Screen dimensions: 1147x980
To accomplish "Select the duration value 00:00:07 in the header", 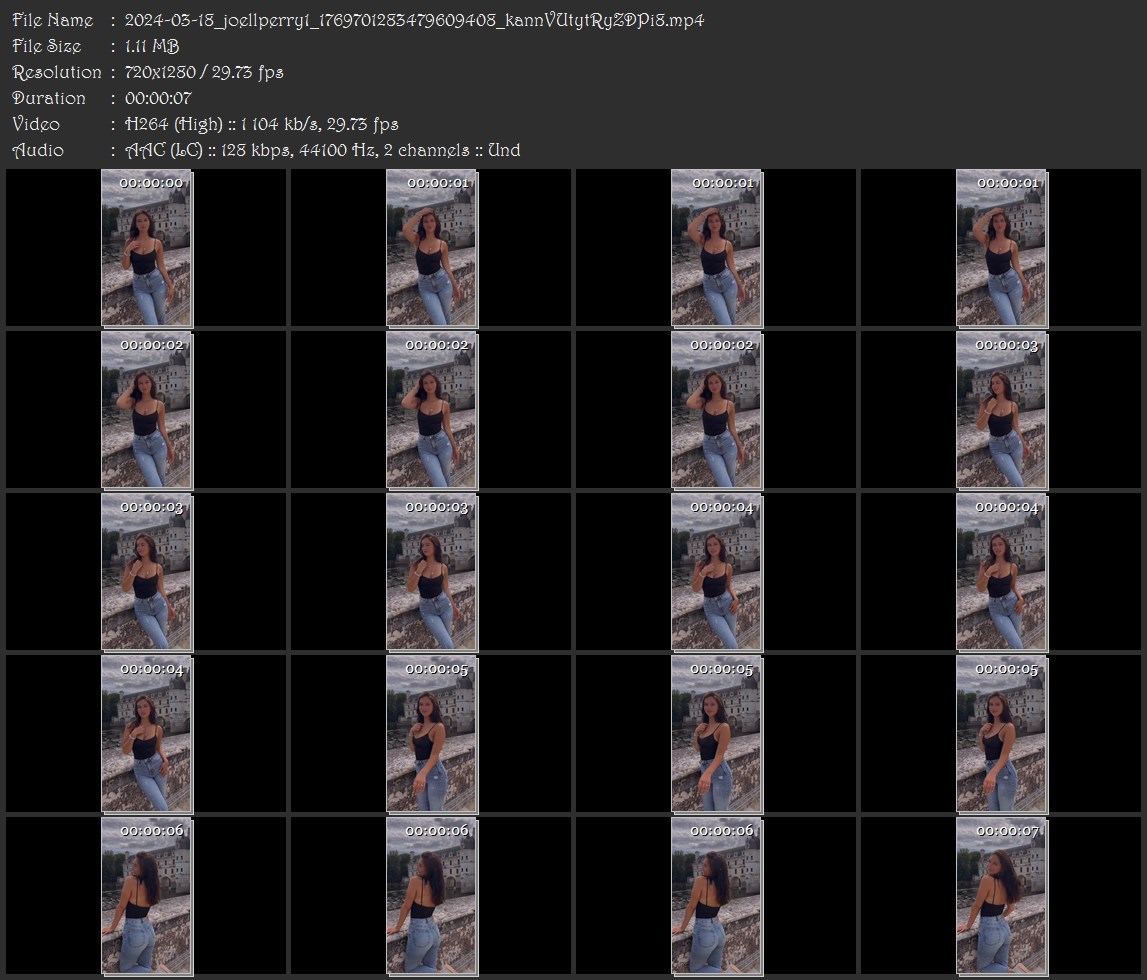I will tap(158, 98).
